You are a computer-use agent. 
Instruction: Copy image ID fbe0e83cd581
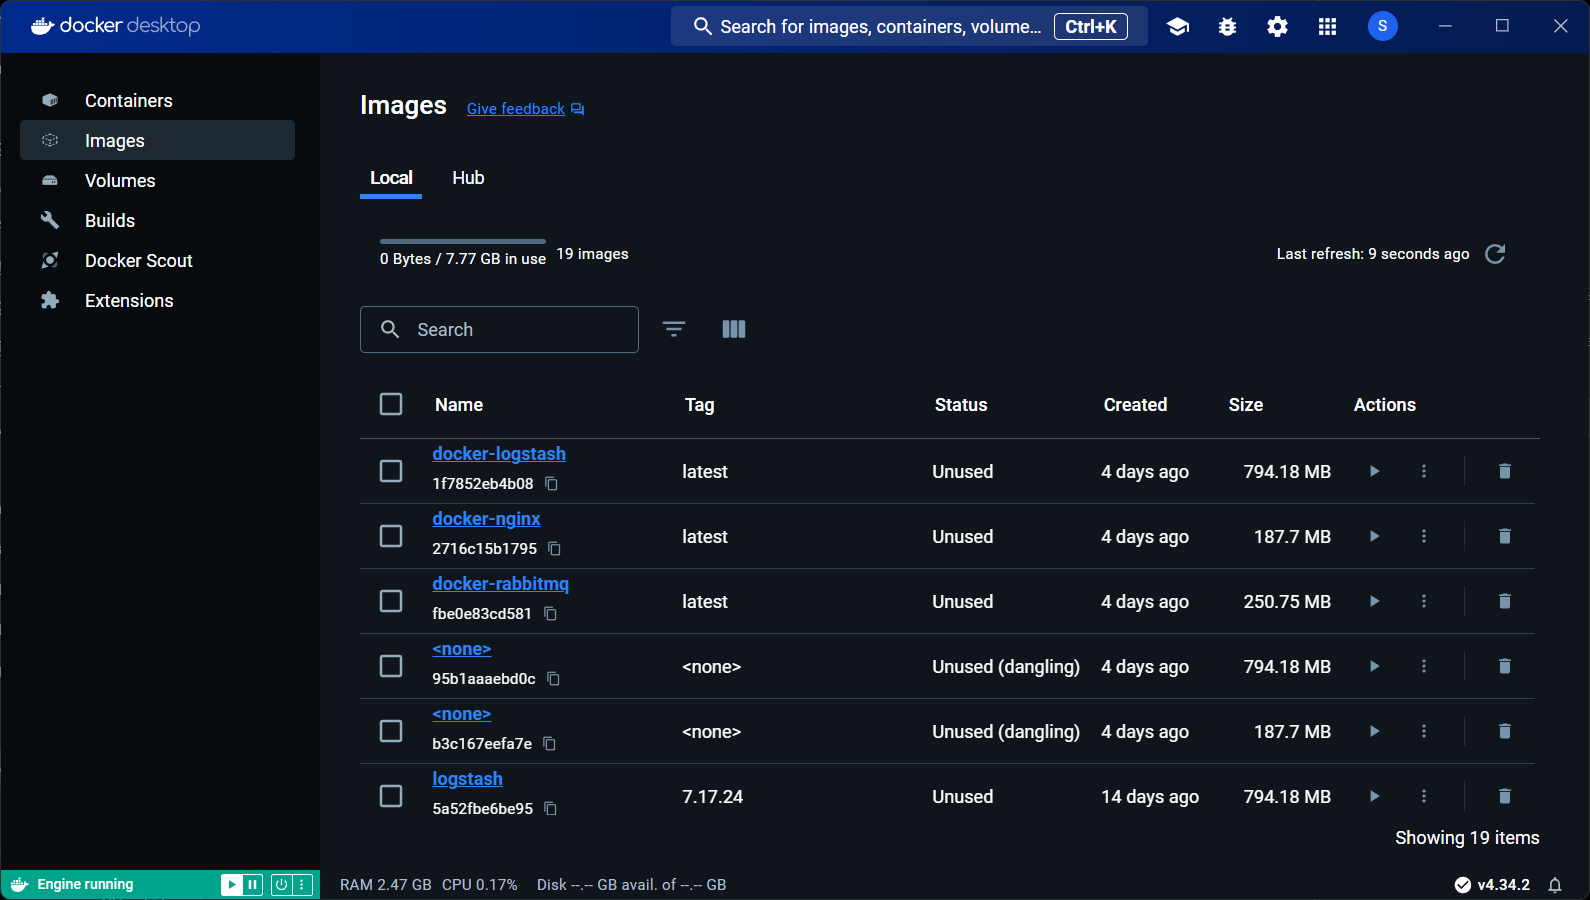point(550,614)
